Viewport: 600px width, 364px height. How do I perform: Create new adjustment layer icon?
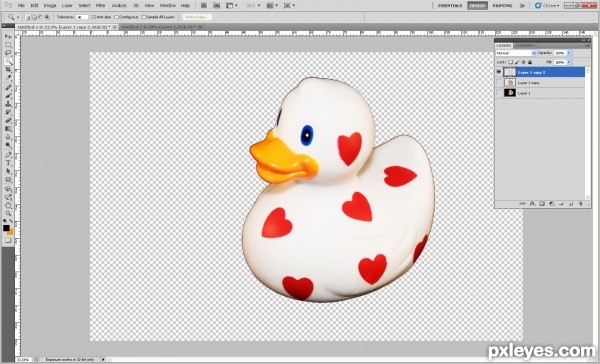tap(551, 204)
